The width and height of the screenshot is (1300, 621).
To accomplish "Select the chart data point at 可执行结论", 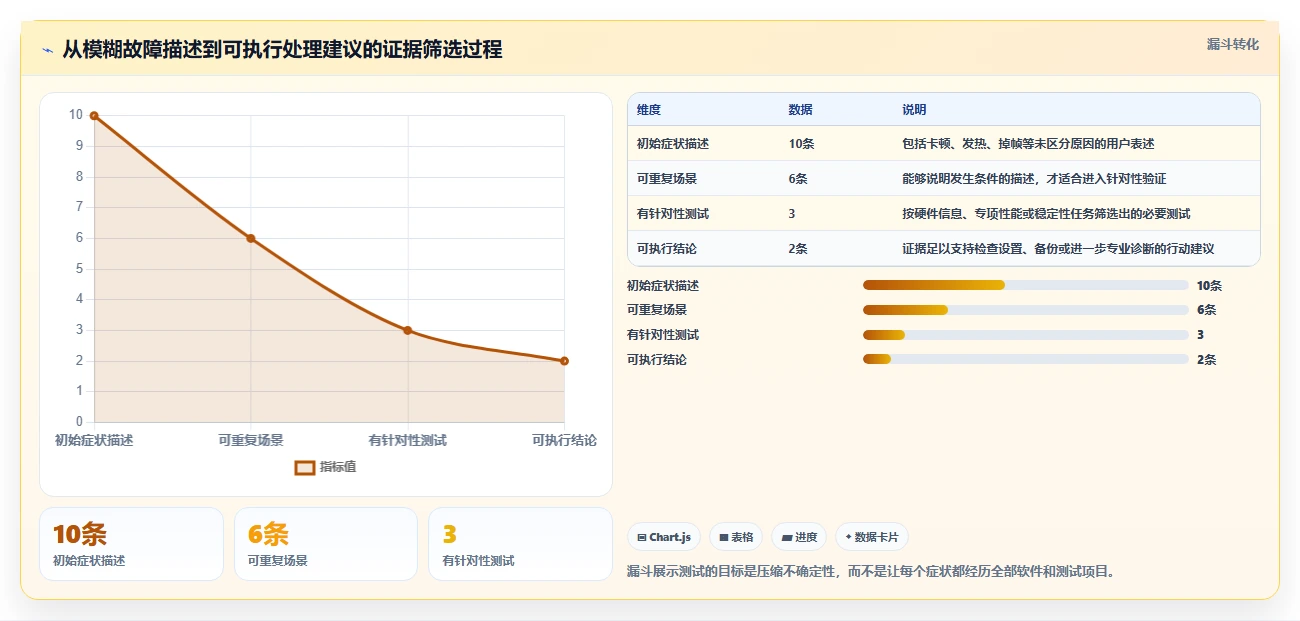I will point(564,361).
